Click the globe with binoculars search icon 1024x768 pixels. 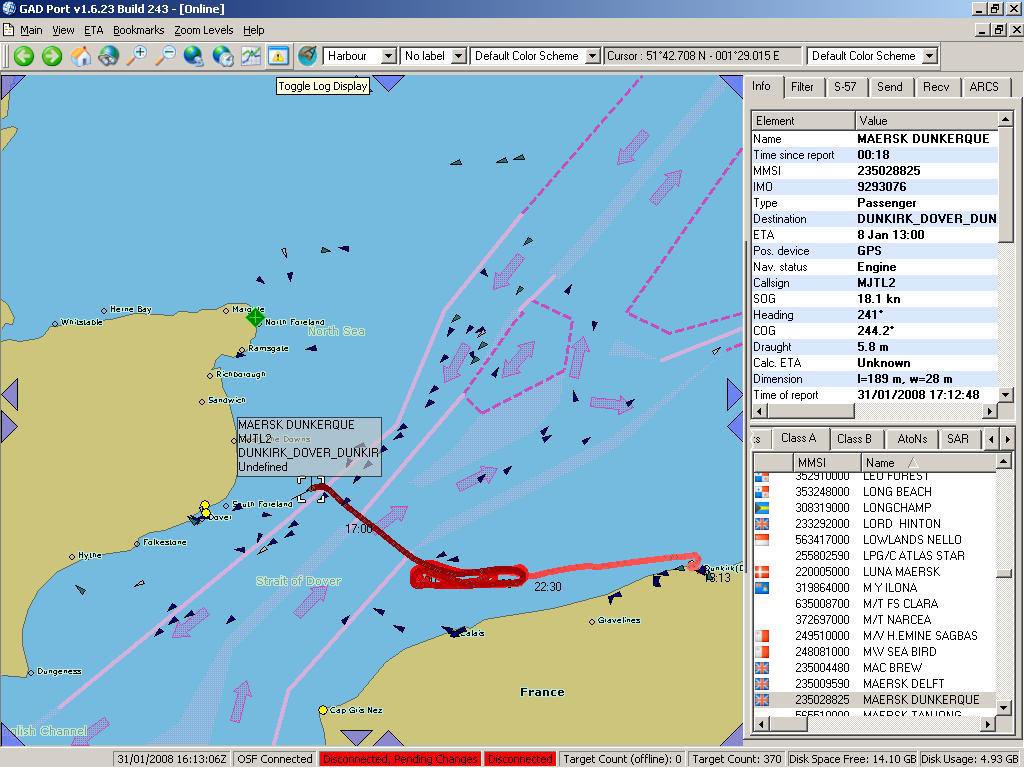pos(108,56)
